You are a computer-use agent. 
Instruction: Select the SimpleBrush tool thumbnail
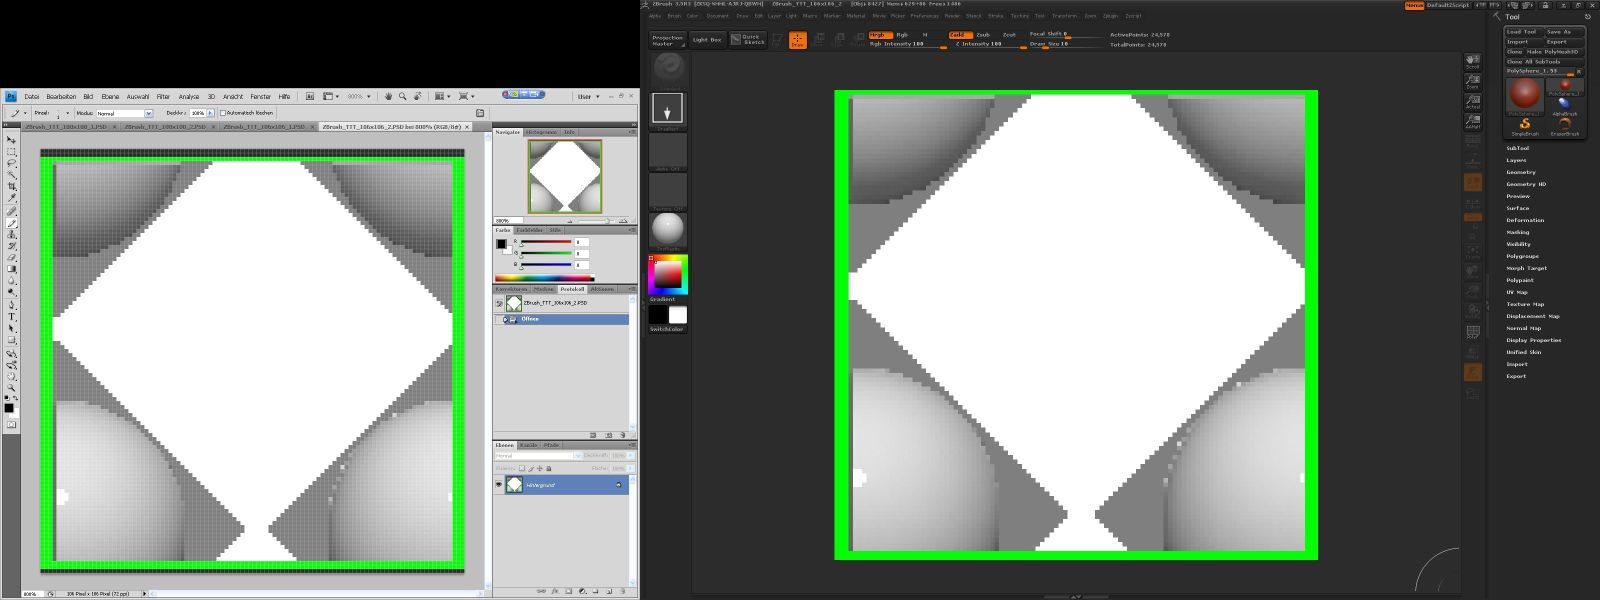(1525, 125)
